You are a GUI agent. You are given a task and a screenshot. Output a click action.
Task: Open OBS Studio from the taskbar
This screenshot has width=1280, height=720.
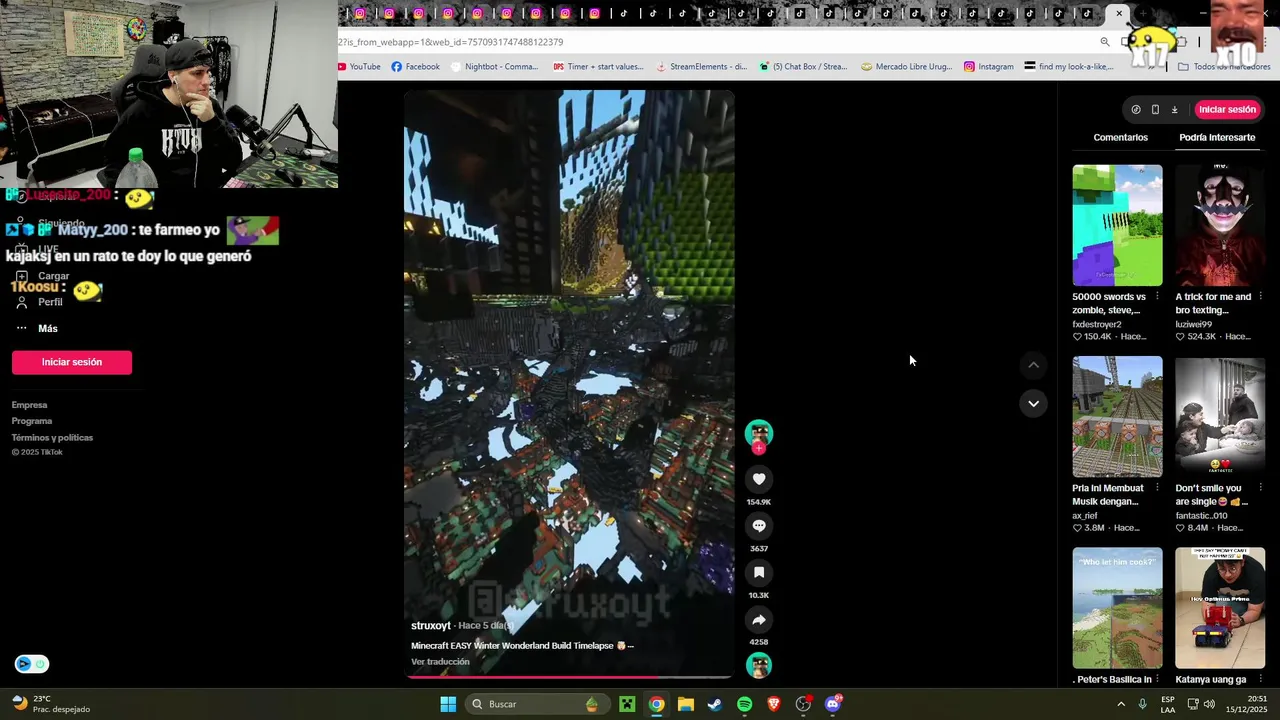pyautogui.click(x=803, y=704)
